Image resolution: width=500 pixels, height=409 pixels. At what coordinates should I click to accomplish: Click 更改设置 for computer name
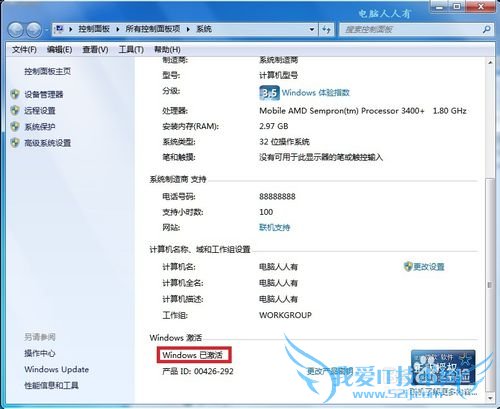[429, 267]
